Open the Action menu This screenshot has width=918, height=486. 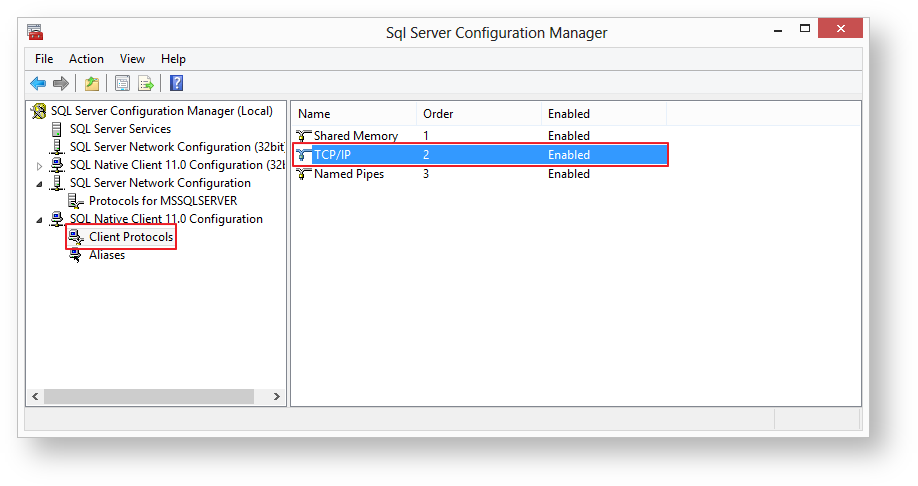(86, 59)
